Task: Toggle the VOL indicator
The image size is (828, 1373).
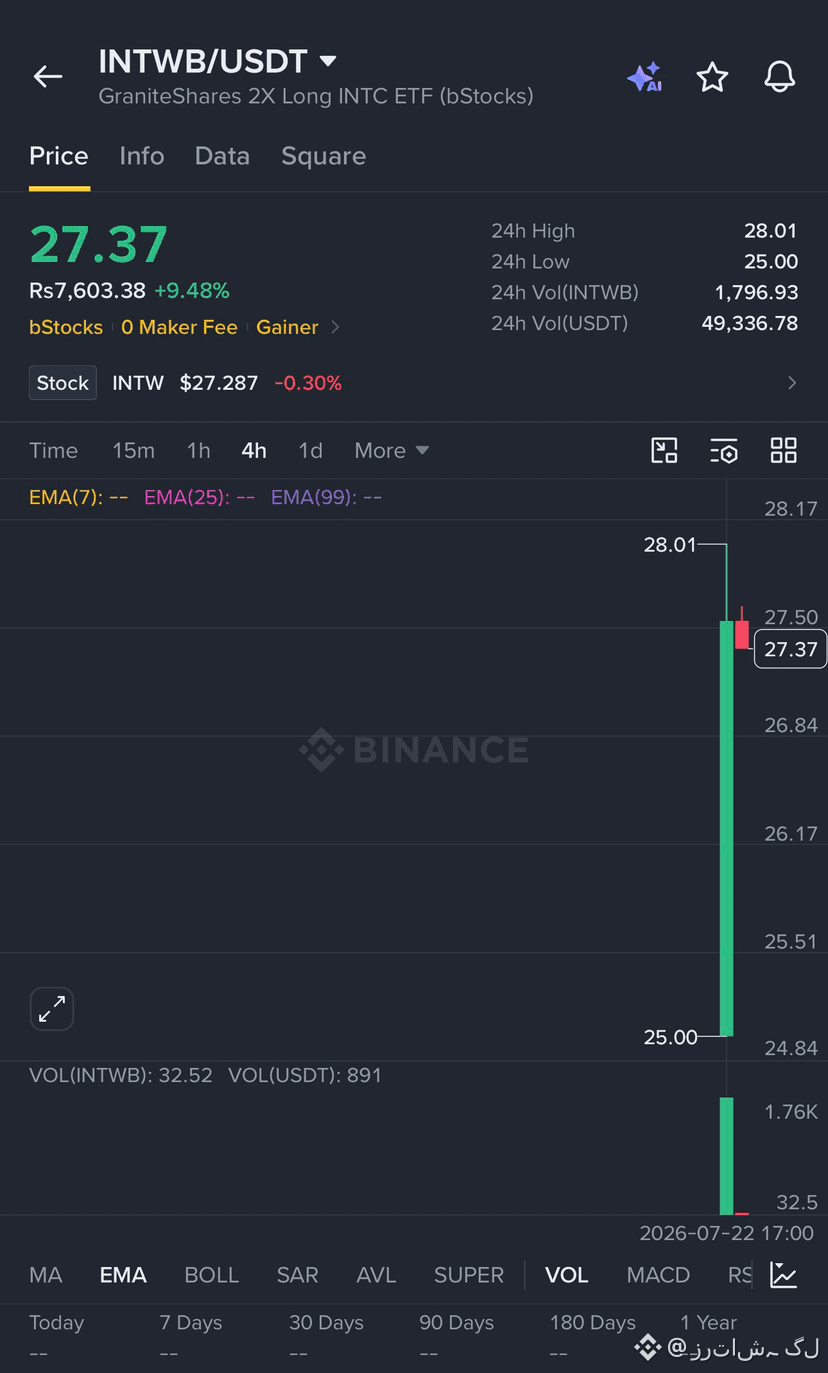Action: 566,1275
